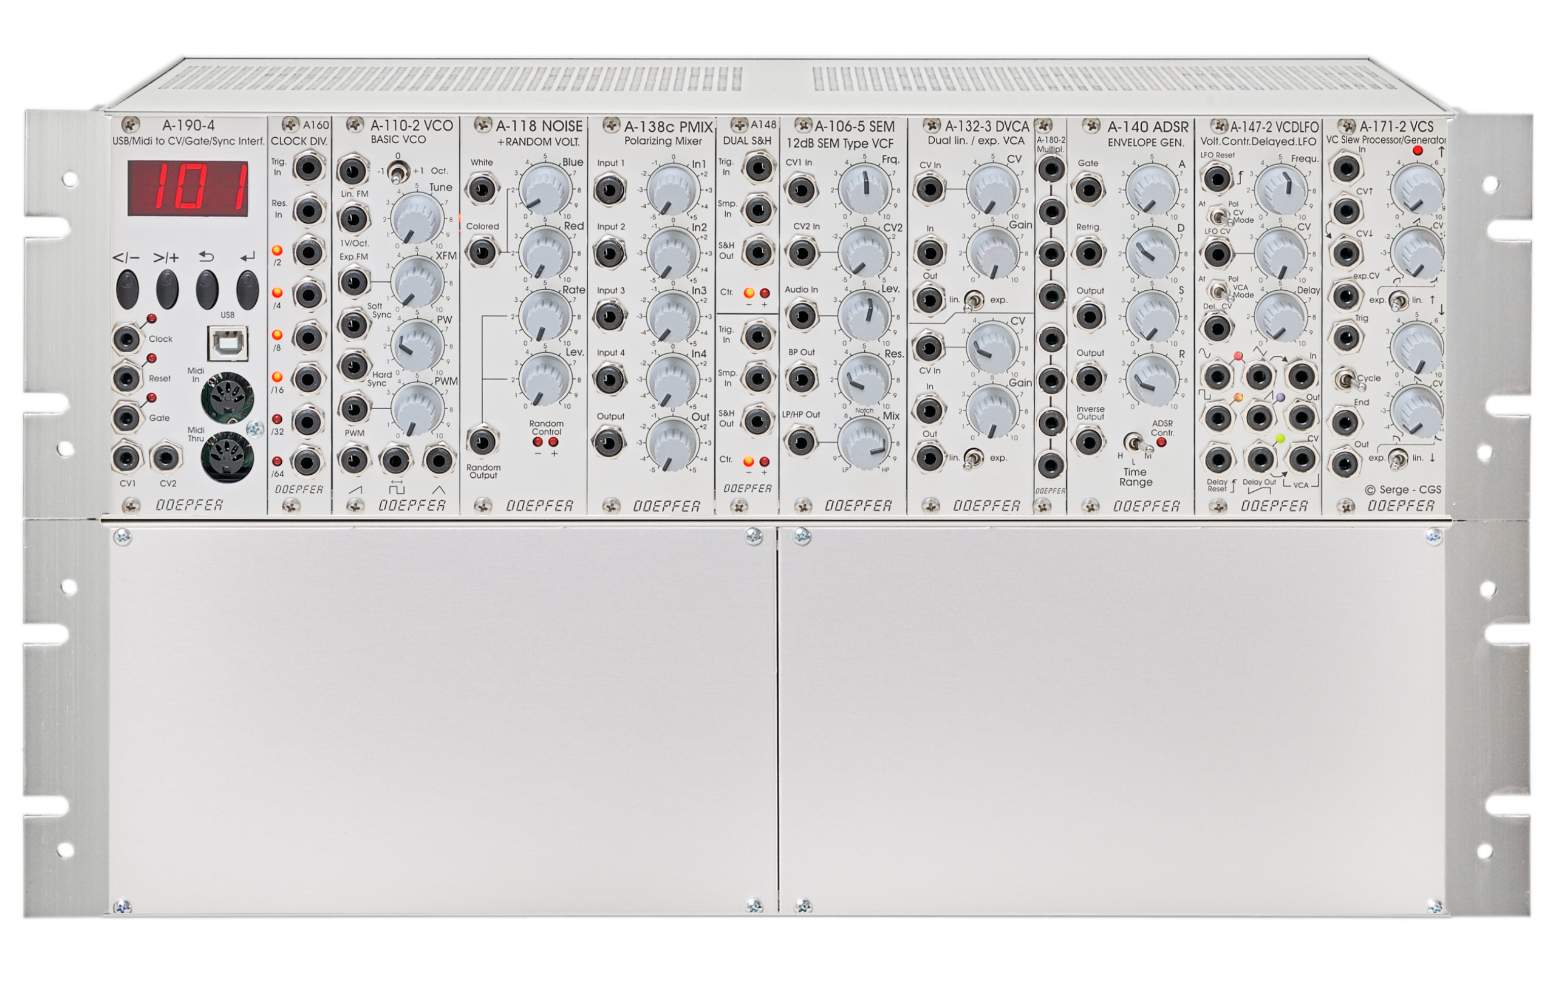Click the sawtooth output jack on A-110-2 VCO

[353, 459]
